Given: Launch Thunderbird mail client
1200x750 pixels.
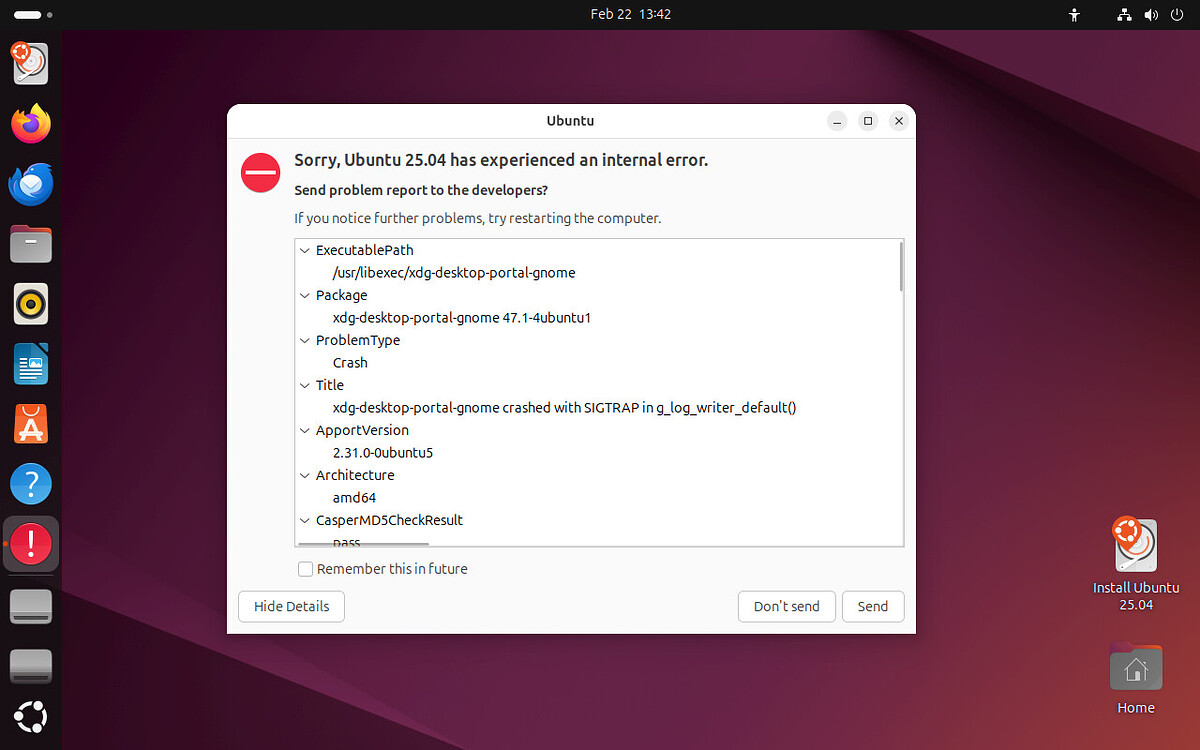Looking at the screenshot, I should 30,184.
